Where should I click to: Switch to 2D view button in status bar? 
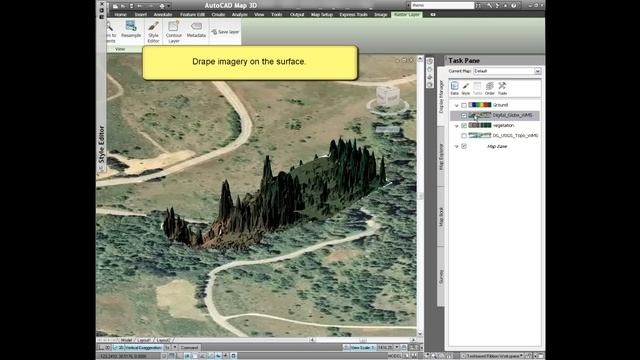pos(104,348)
